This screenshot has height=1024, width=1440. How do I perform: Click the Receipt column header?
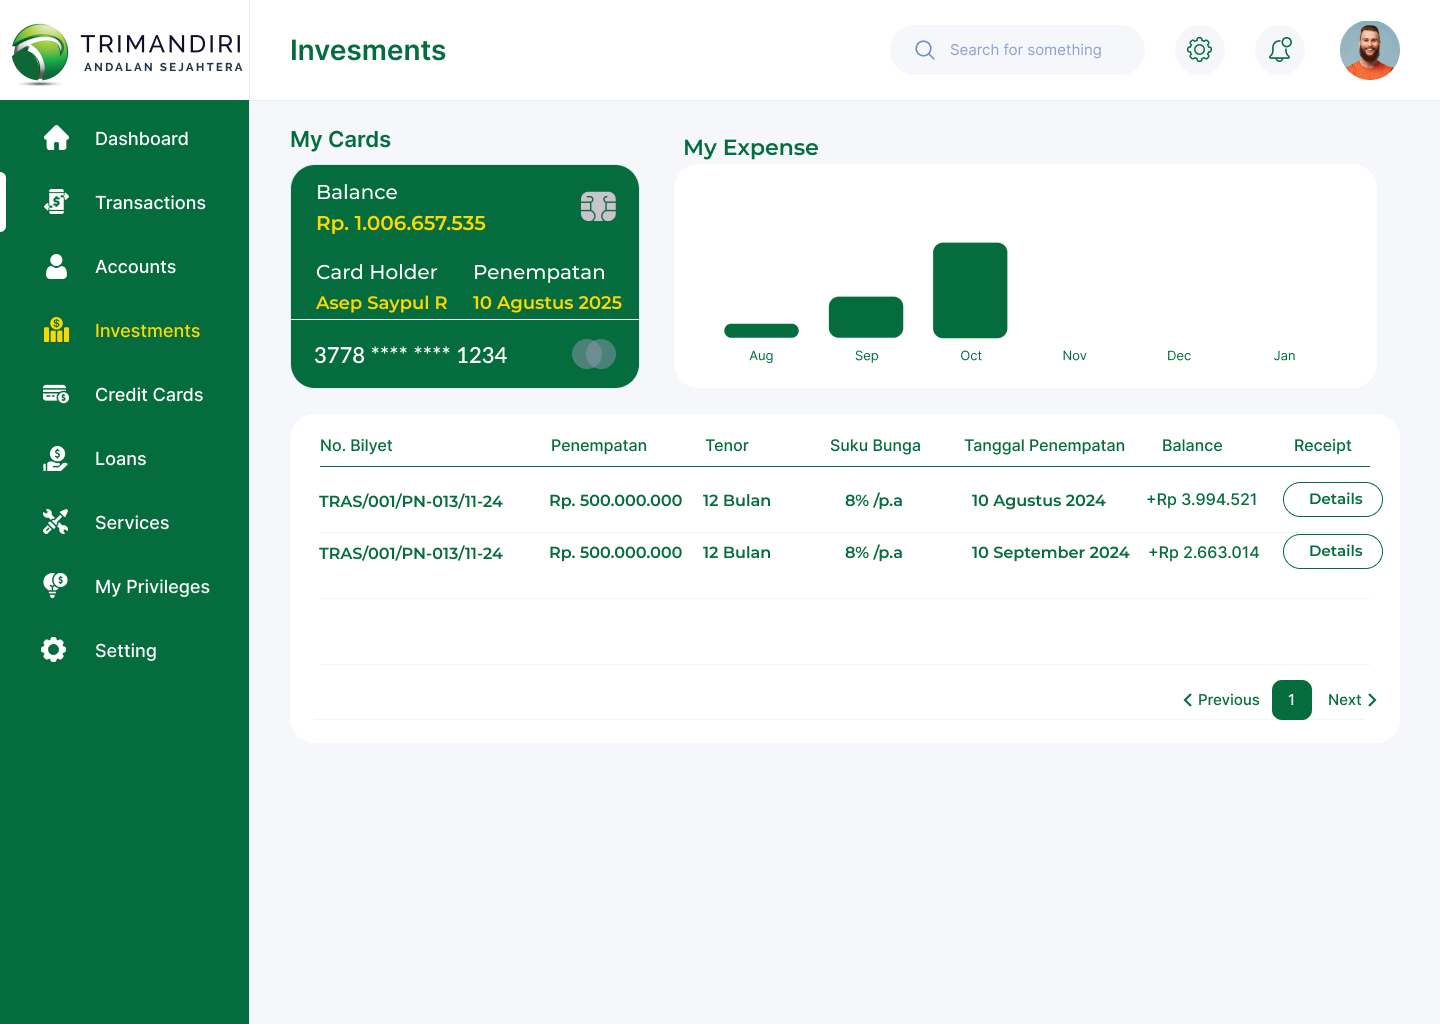(1322, 445)
